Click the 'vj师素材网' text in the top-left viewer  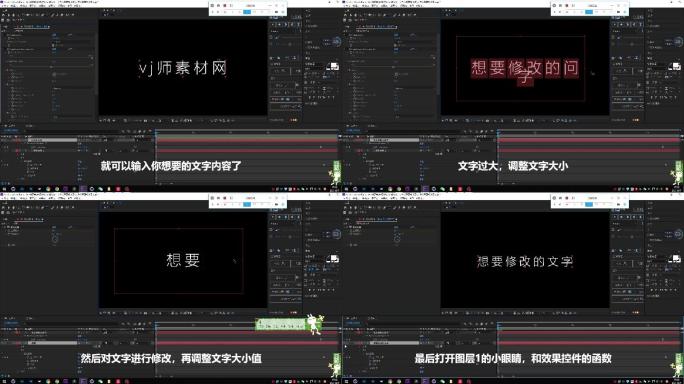pyautogui.click(x=183, y=68)
